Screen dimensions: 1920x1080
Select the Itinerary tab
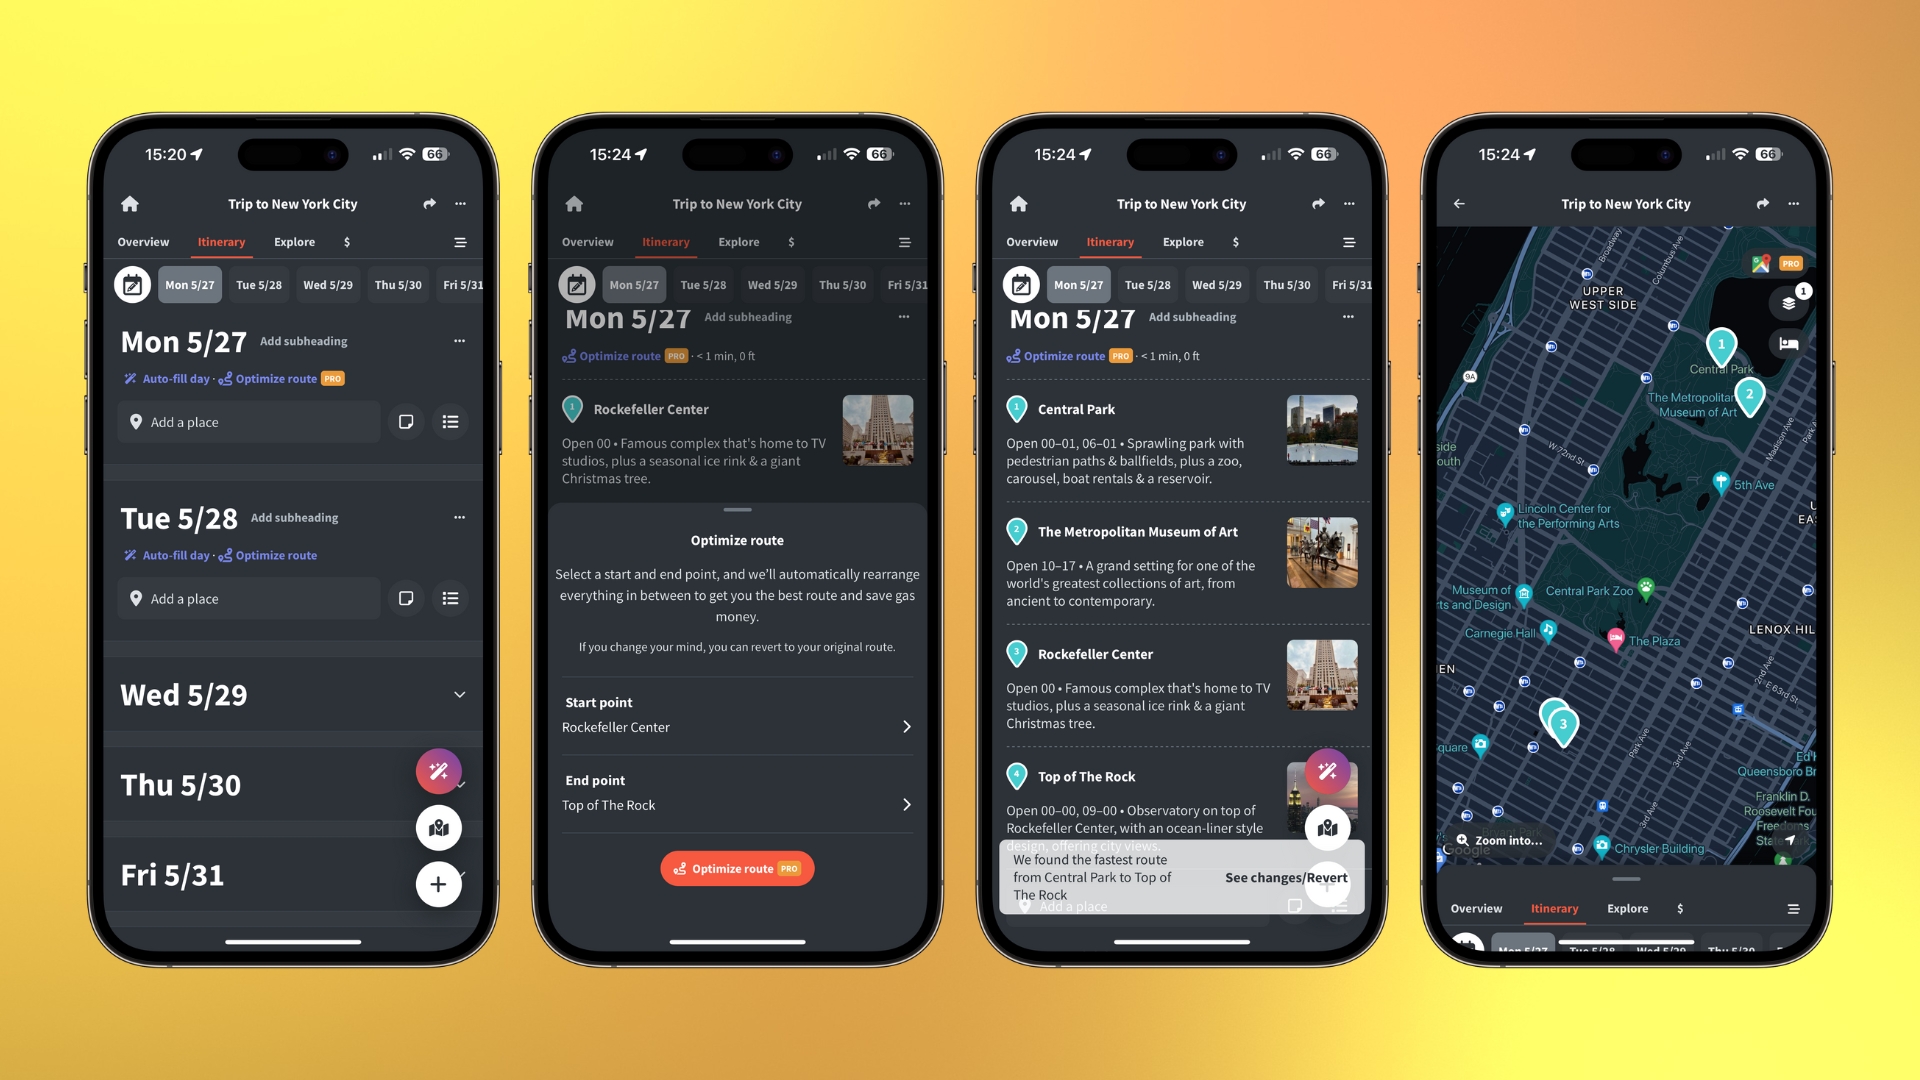click(222, 241)
